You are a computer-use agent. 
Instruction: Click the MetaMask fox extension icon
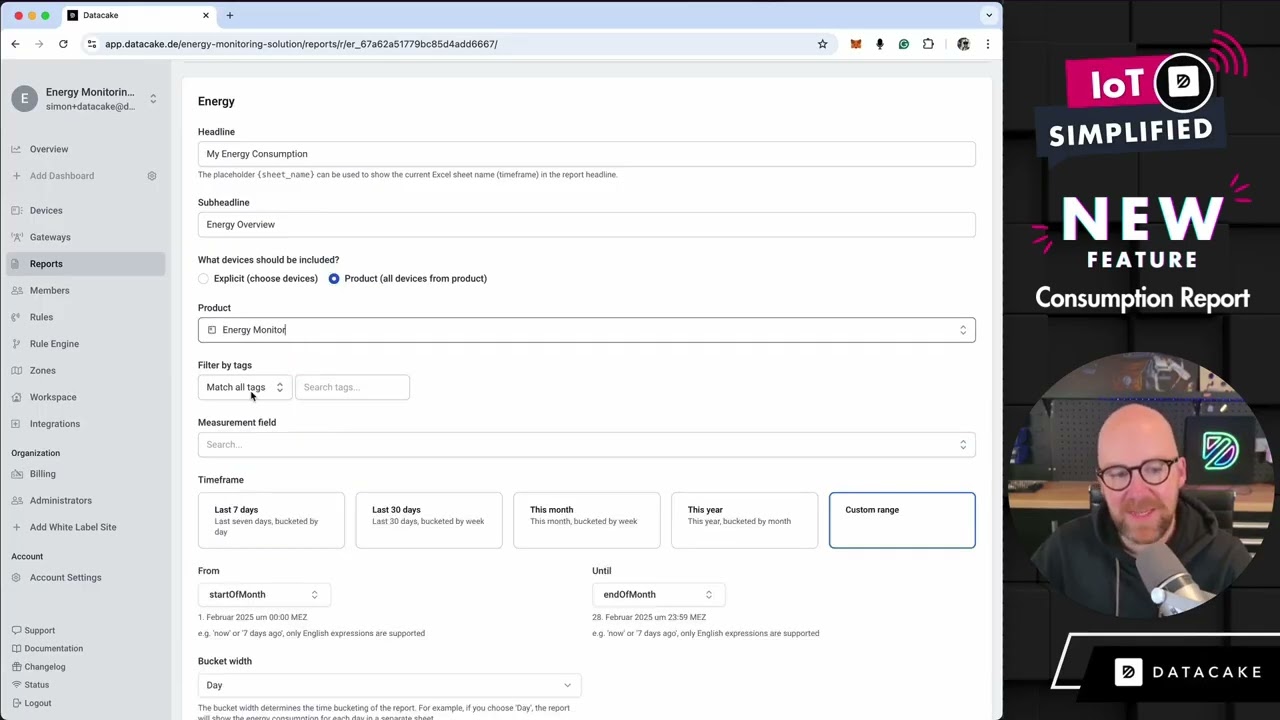click(x=856, y=44)
